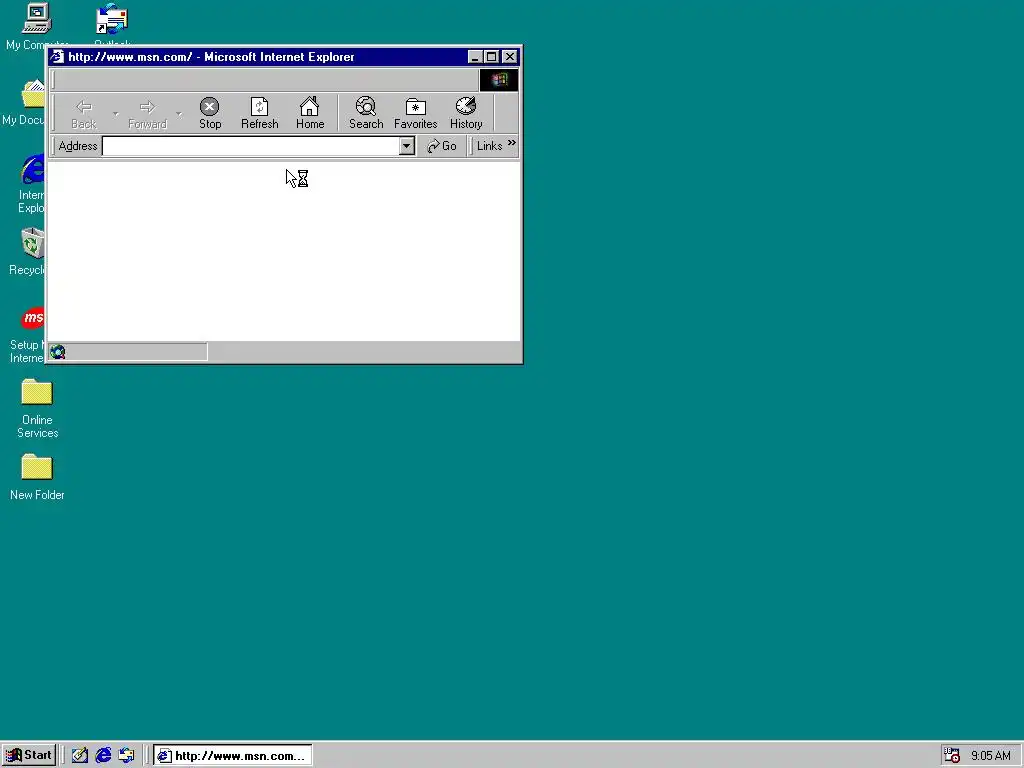Open the Address bar dropdown list

[x=407, y=146]
